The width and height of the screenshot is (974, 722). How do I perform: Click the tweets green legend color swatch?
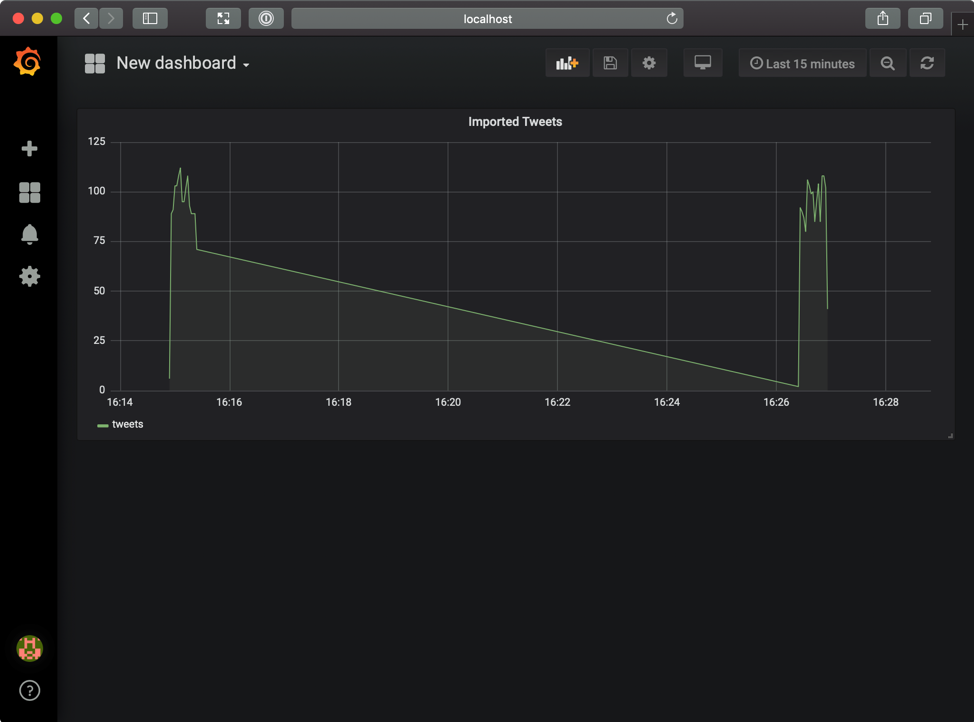[x=102, y=425]
